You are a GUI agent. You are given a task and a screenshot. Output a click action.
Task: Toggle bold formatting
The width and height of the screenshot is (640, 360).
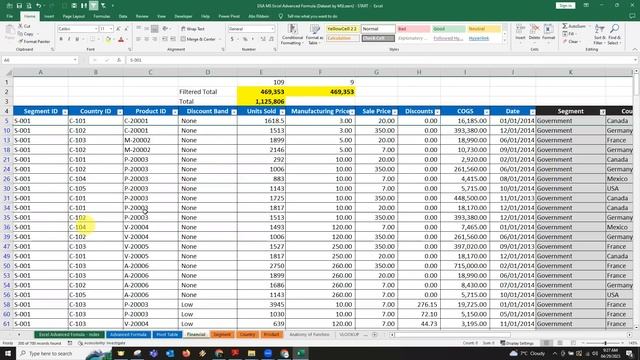point(61,39)
